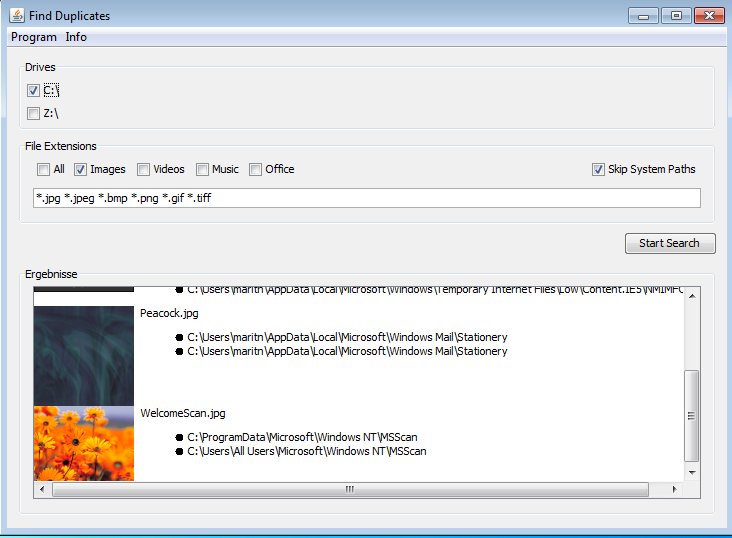This screenshot has height=538, width=732.
Task: Click the vertical scrollbar up arrow
Action: [692, 294]
